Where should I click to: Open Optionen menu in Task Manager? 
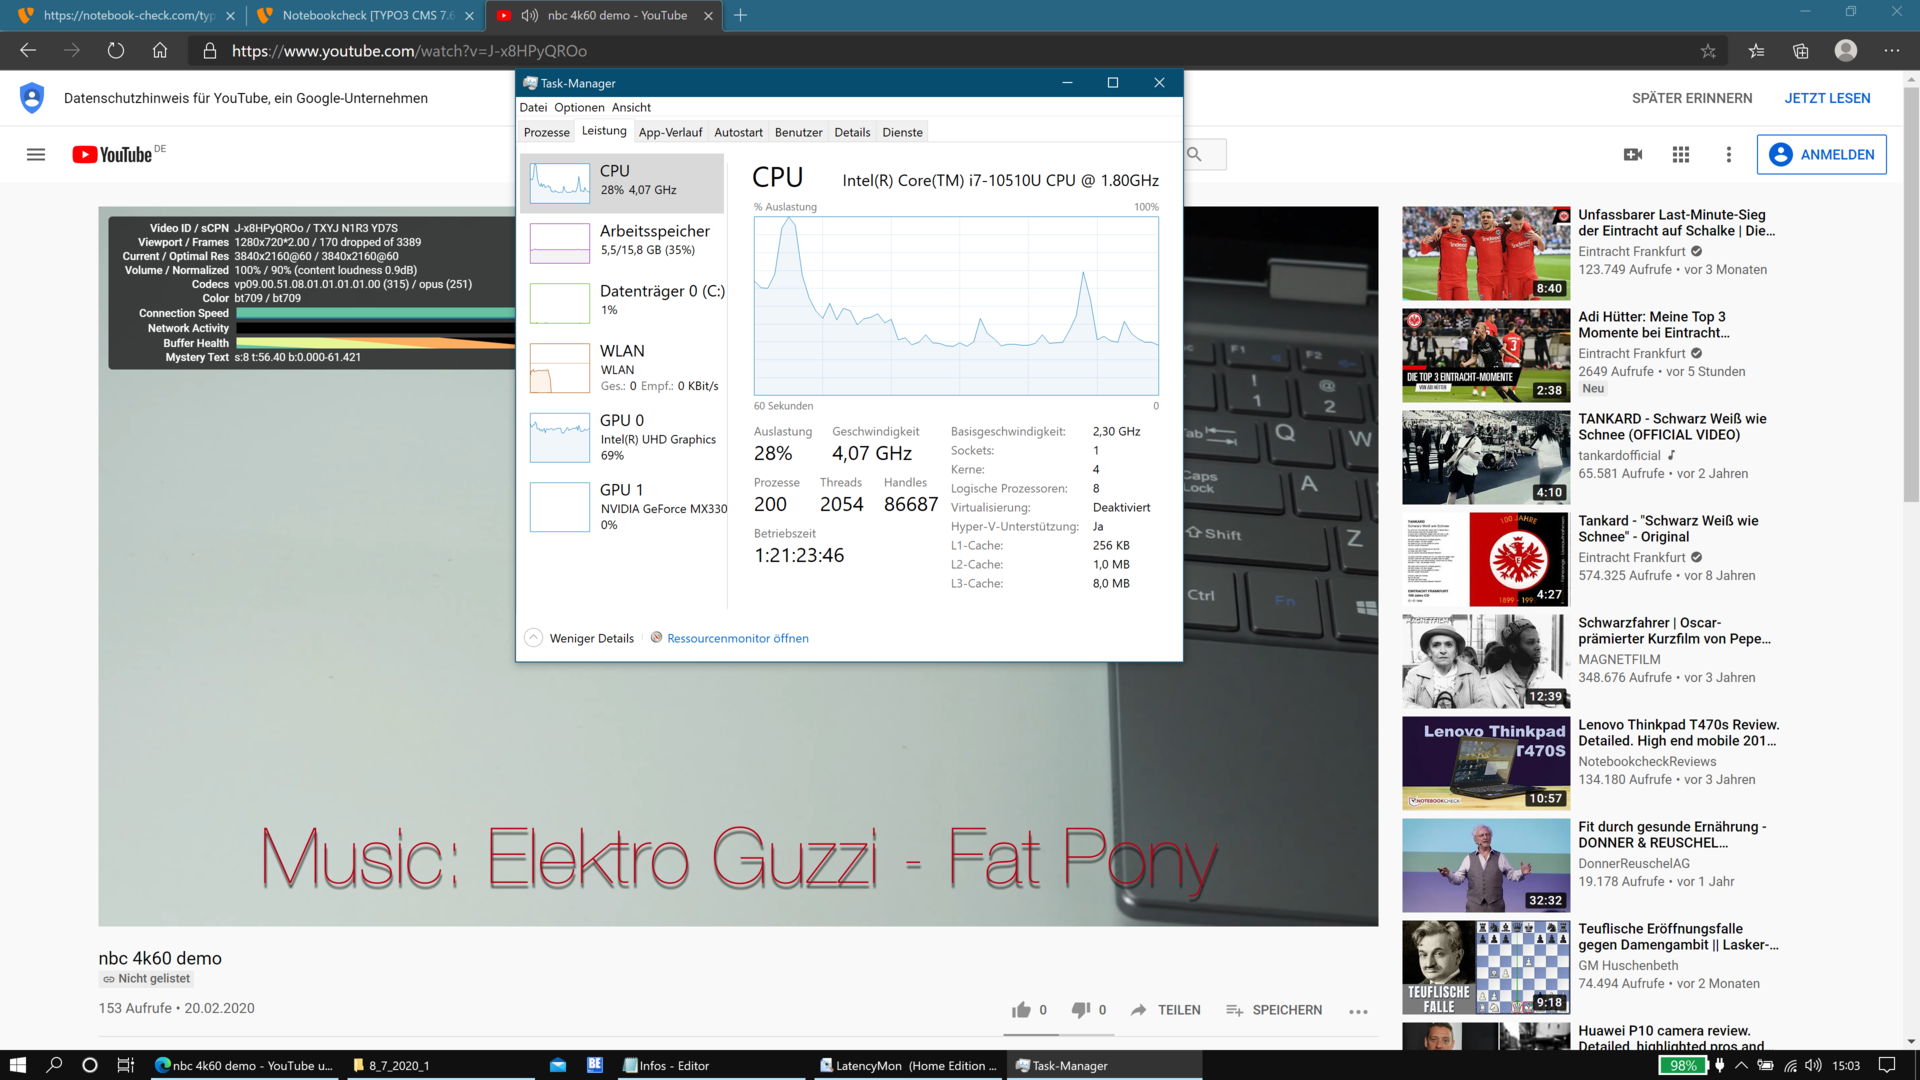579,107
